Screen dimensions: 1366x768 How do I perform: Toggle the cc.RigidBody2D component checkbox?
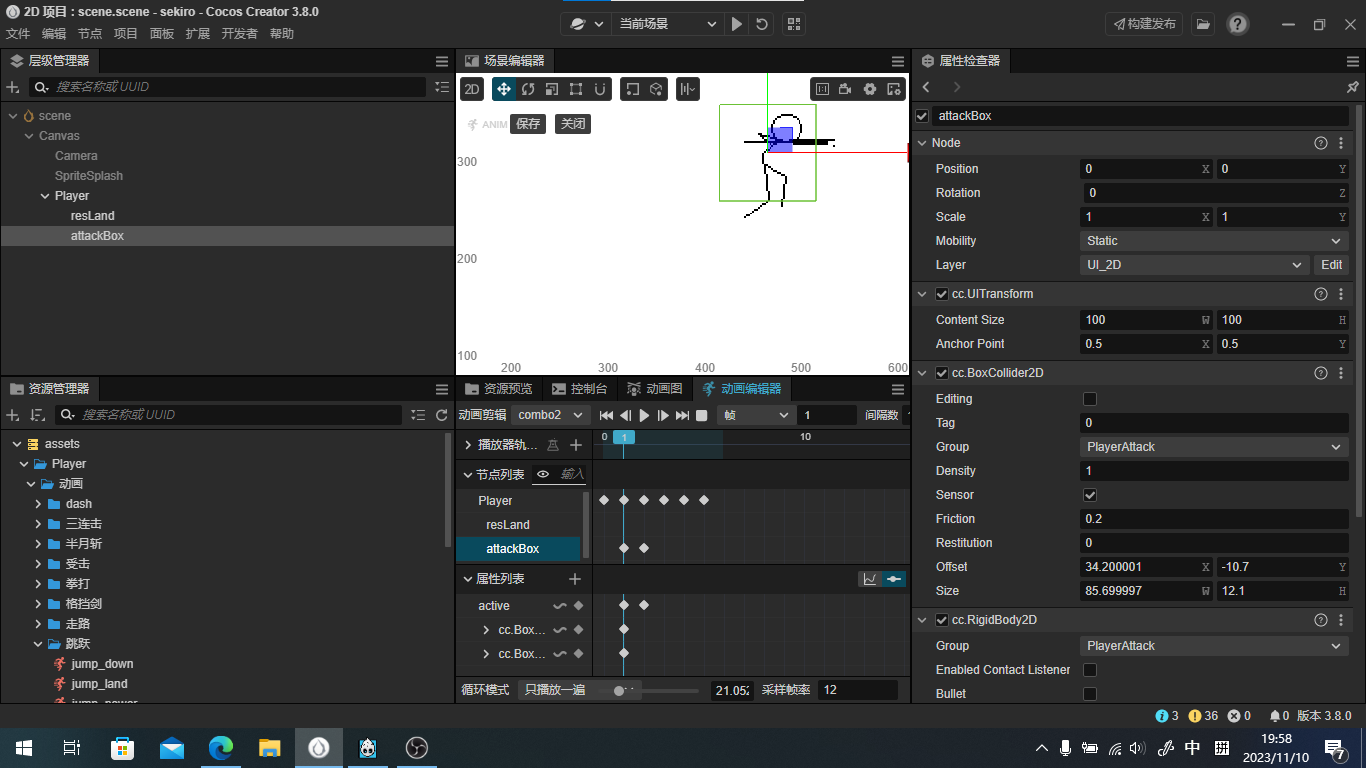pyautogui.click(x=941, y=620)
